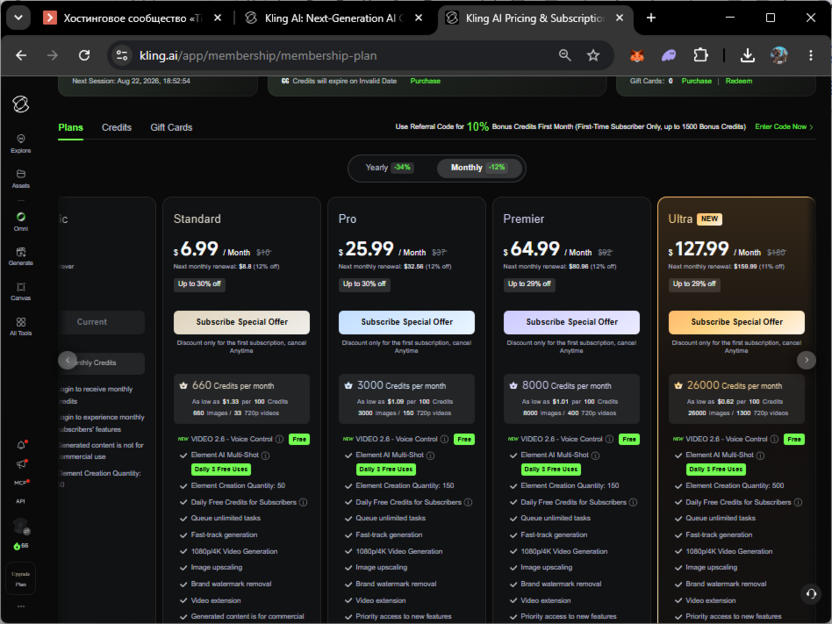Click Purchase next to Gift Cards
Viewport: 832px width, 624px height.
(696, 81)
